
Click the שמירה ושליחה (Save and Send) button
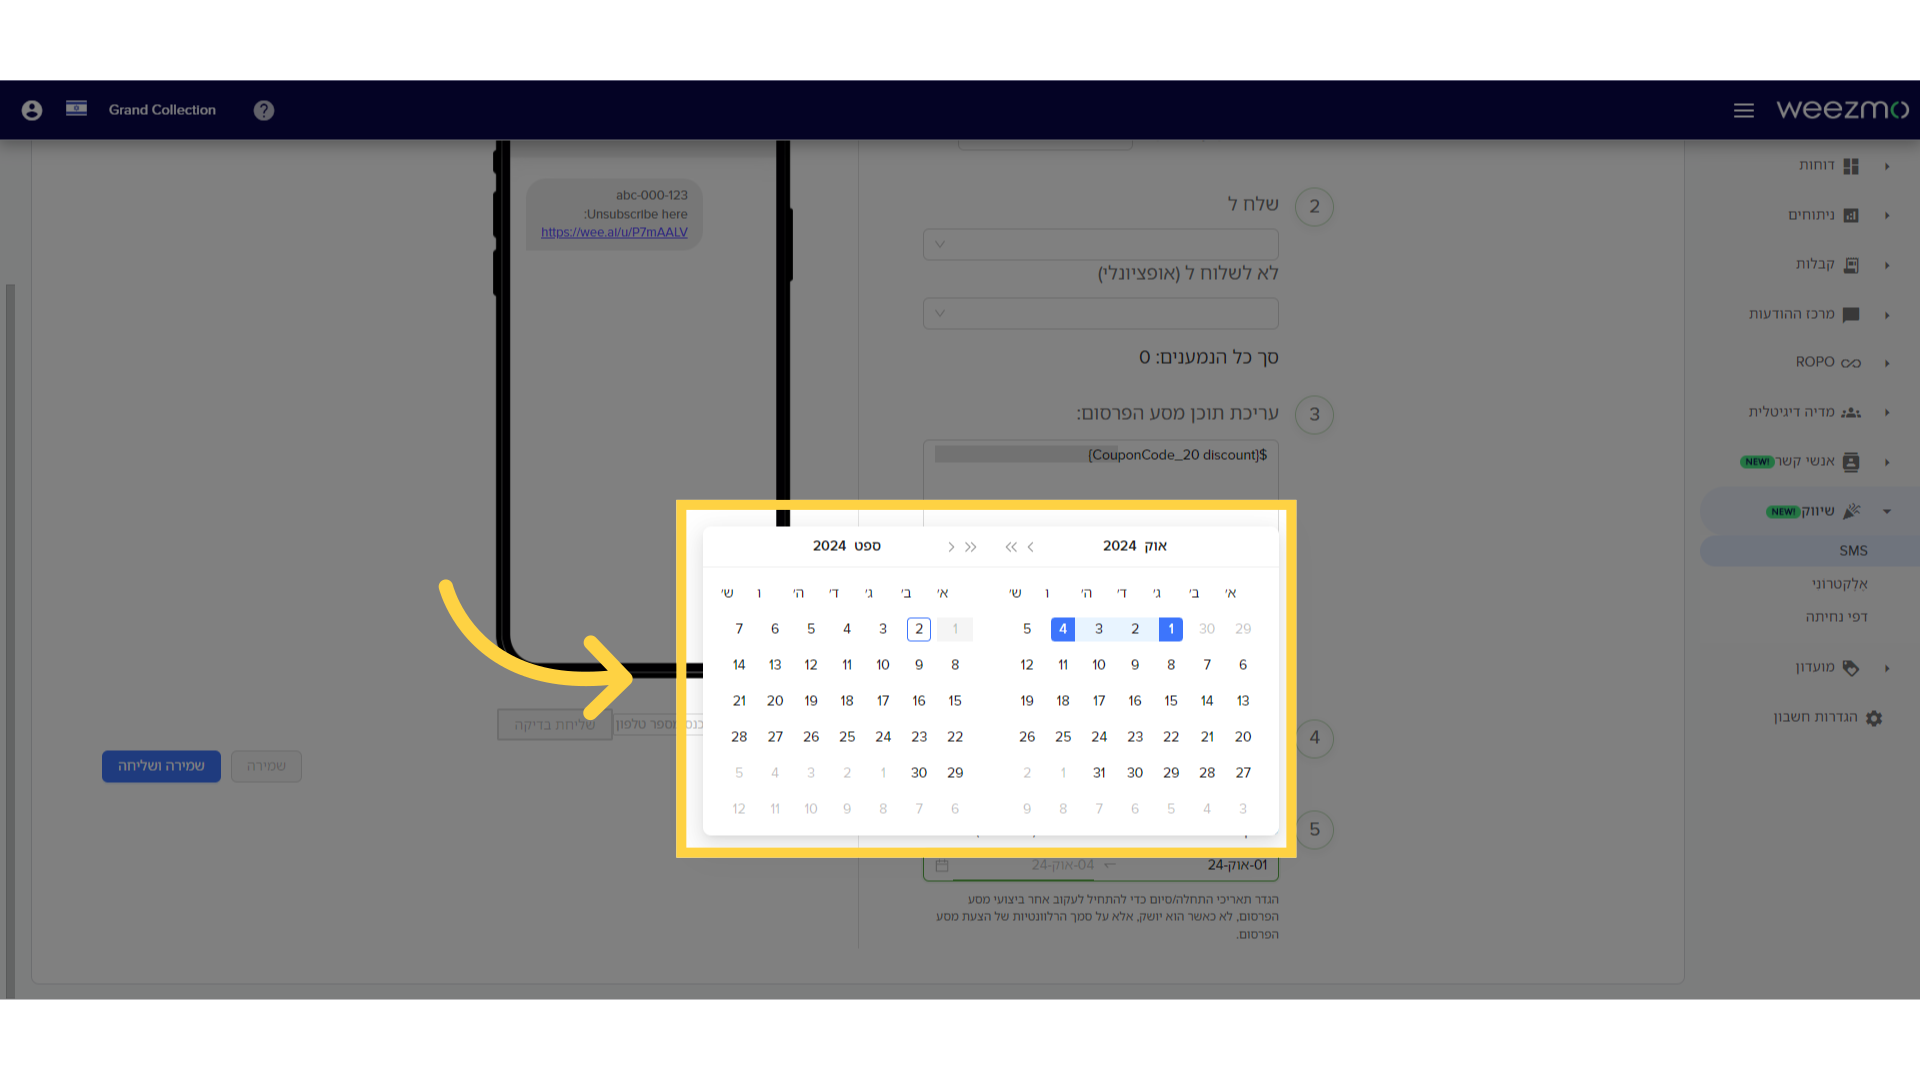pos(160,765)
